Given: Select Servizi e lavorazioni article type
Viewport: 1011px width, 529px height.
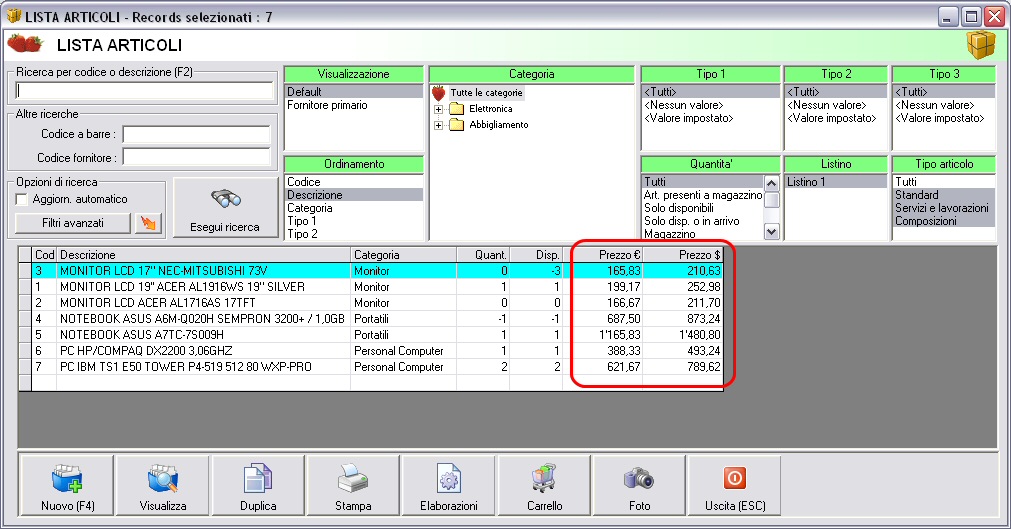Looking at the screenshot, I should pos(944,208).
